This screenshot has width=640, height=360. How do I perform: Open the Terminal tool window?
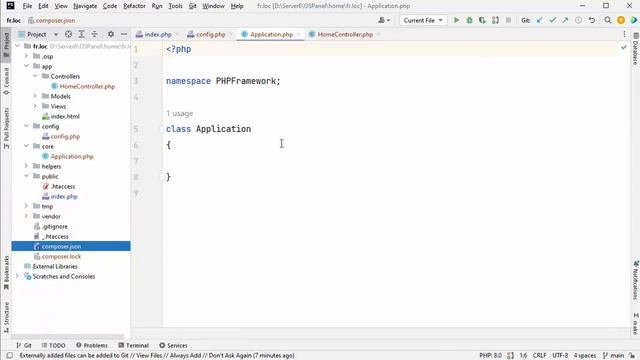pos(133,345)
